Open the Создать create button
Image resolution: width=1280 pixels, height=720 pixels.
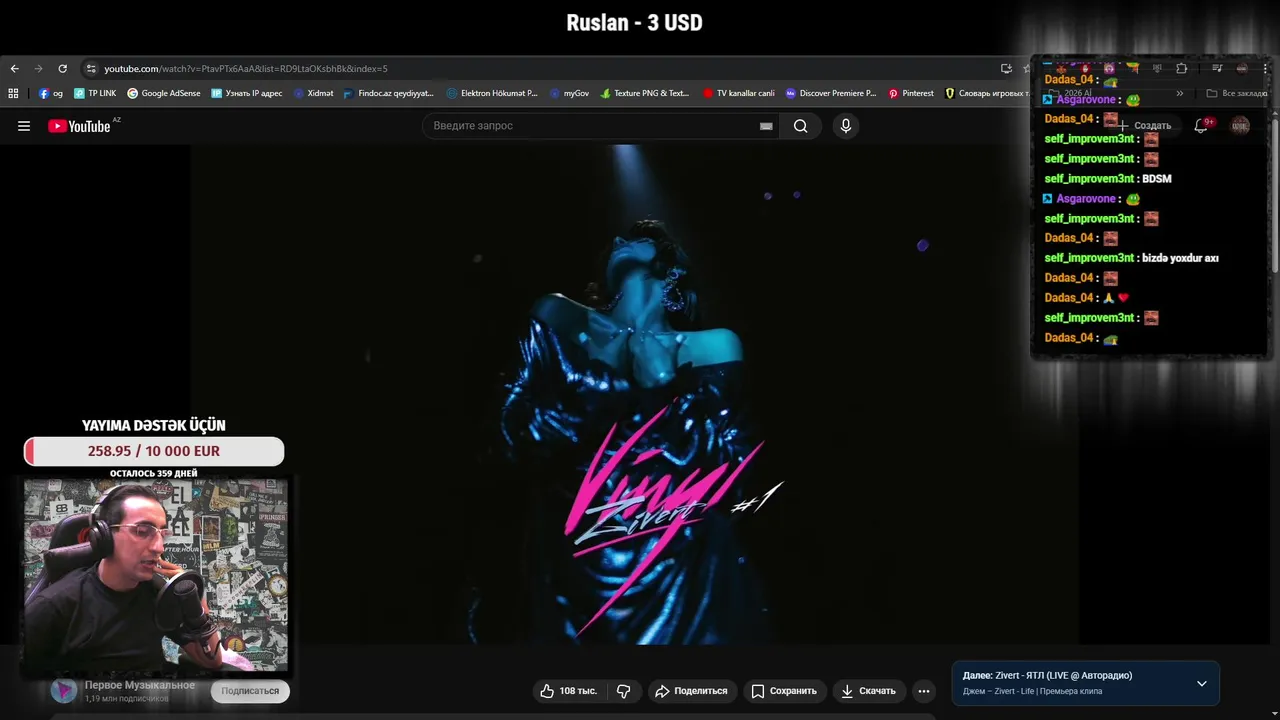coord(1145,126)
